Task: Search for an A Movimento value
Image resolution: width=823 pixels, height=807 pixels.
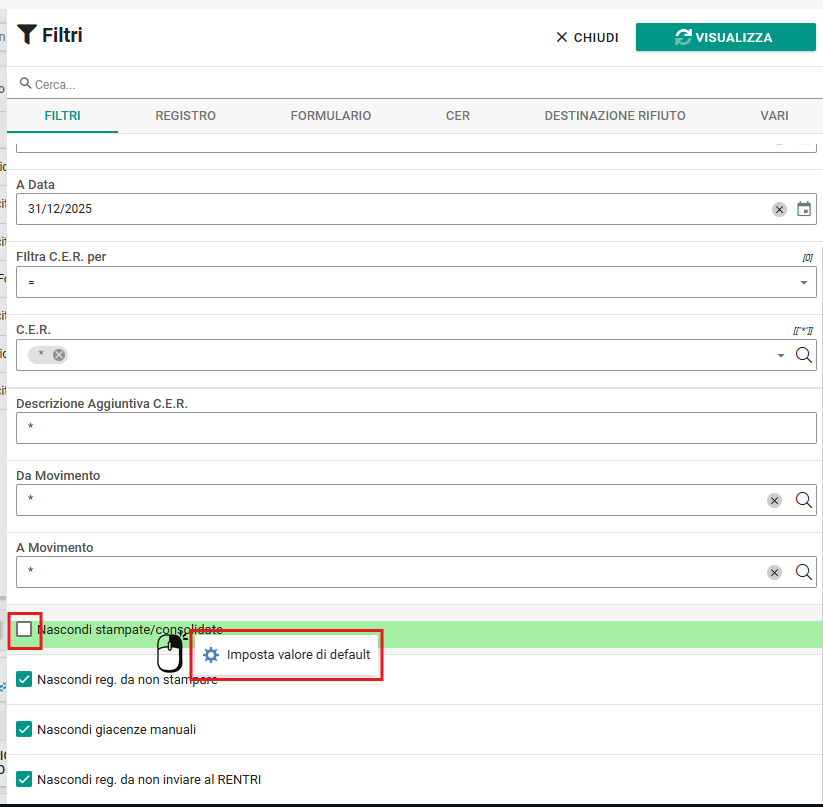Action: click(804, 572)
